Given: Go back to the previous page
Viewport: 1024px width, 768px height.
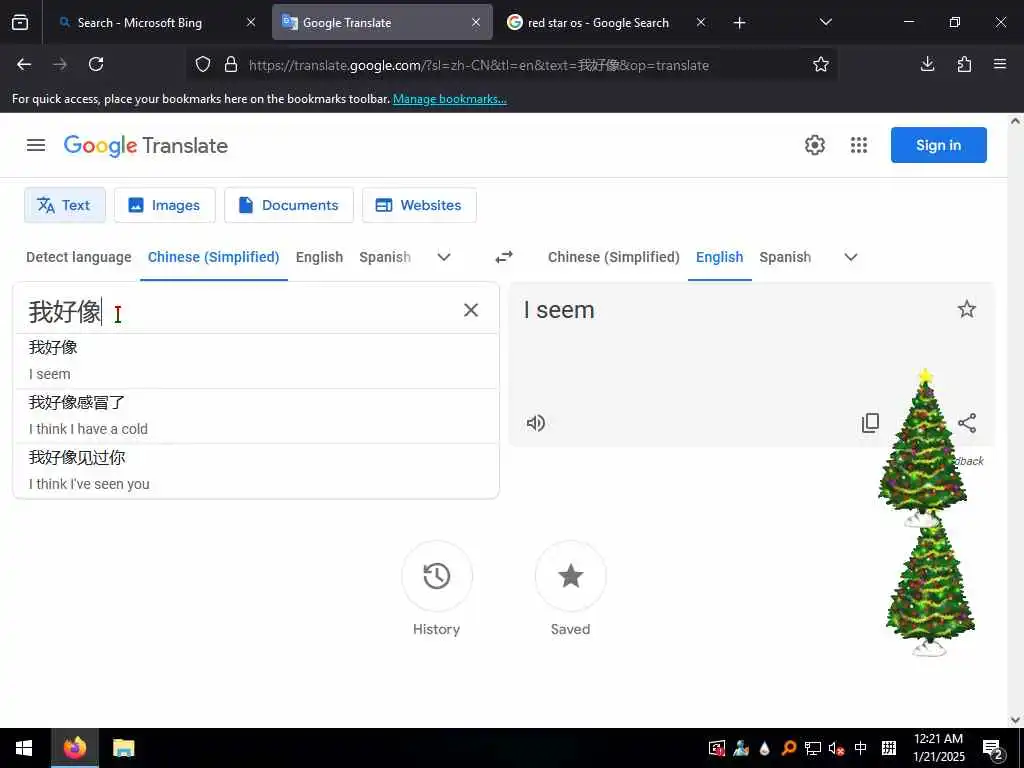Looking at the screenshot, I should (24, 64).
